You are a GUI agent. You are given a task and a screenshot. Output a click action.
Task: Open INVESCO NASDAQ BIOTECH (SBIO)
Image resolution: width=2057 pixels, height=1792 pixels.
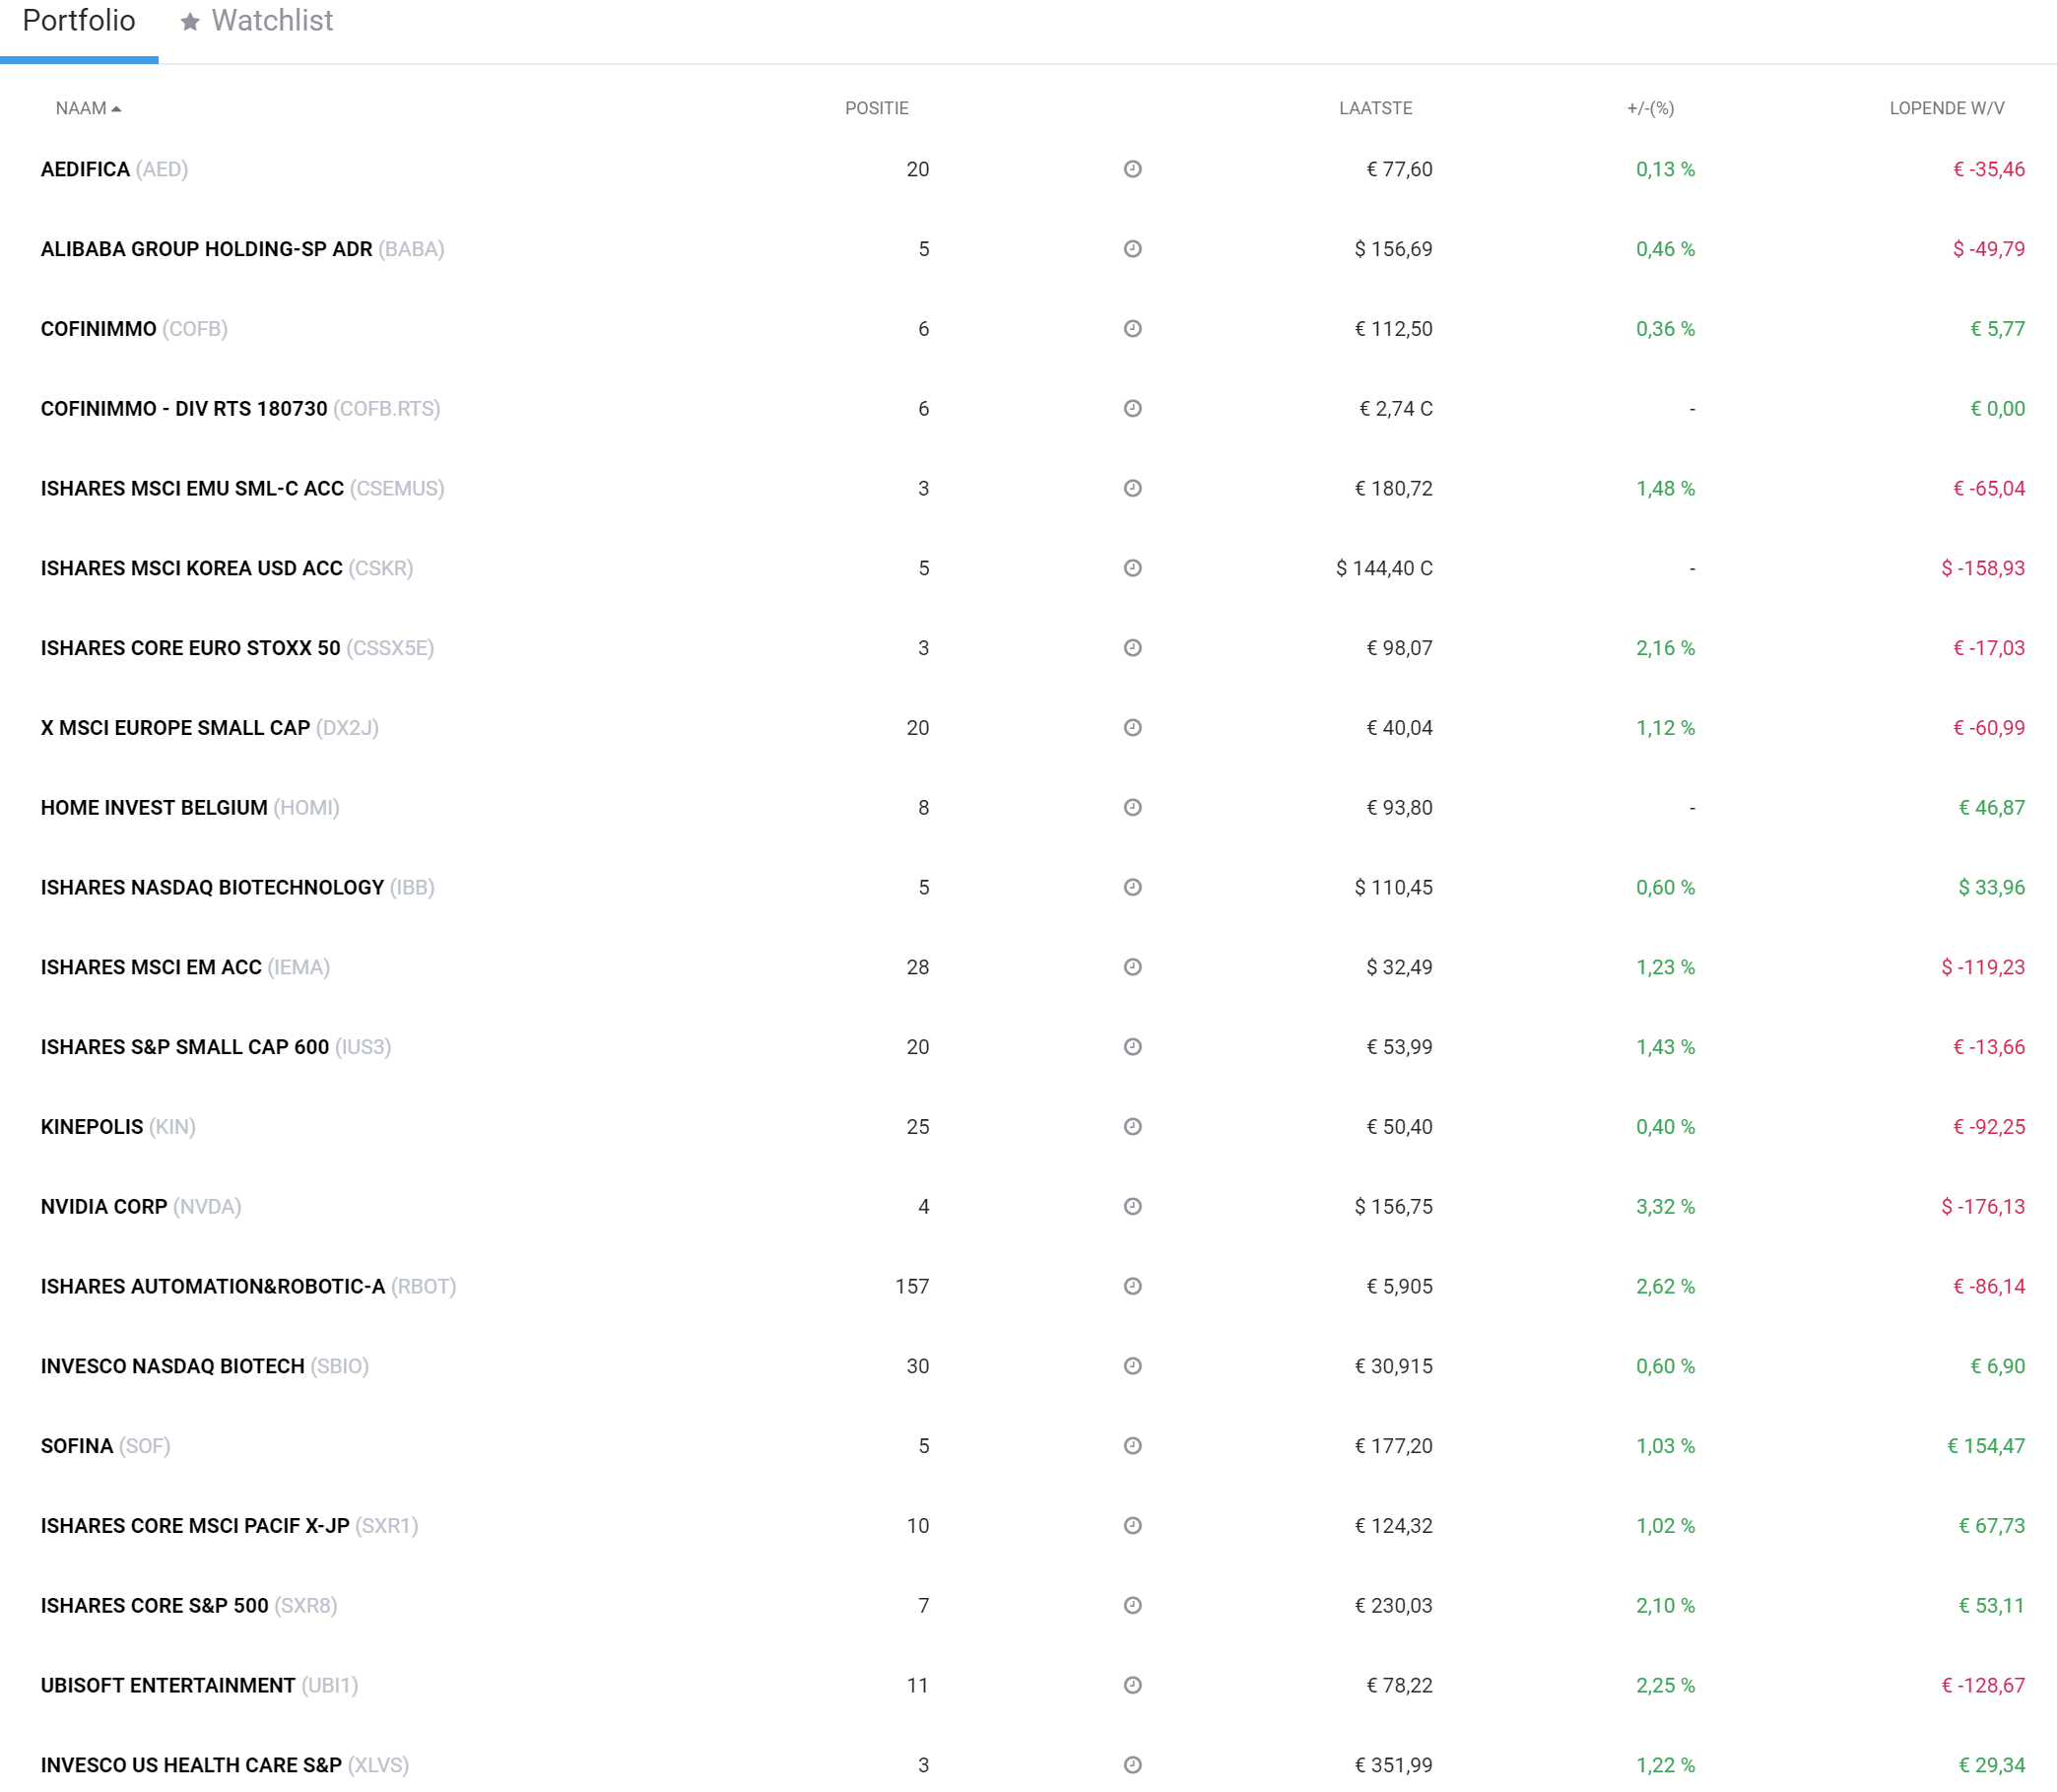(x=205, y=1366)
